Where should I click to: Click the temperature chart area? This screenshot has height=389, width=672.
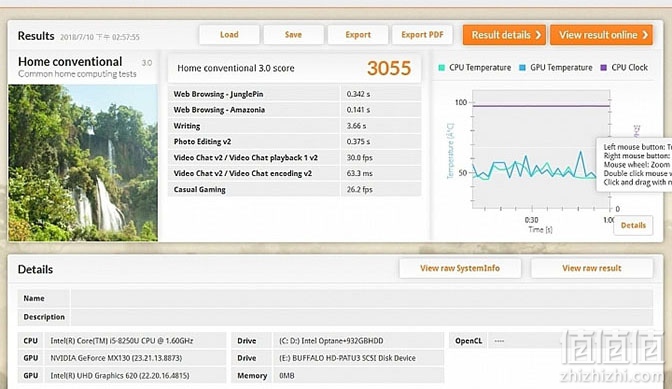pos(541,149)
